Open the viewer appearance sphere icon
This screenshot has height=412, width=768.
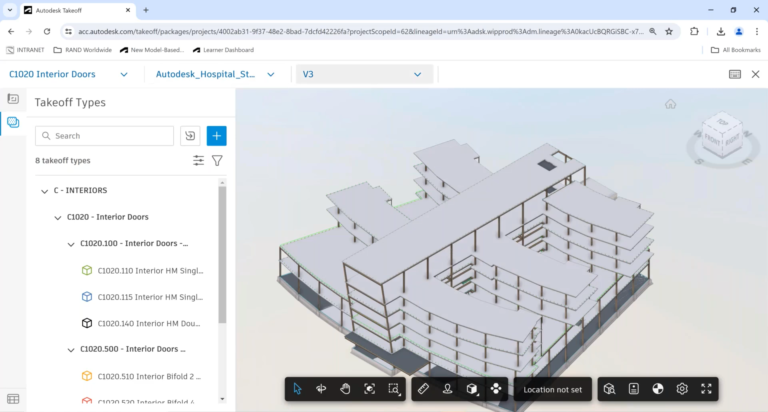point(658,389)
